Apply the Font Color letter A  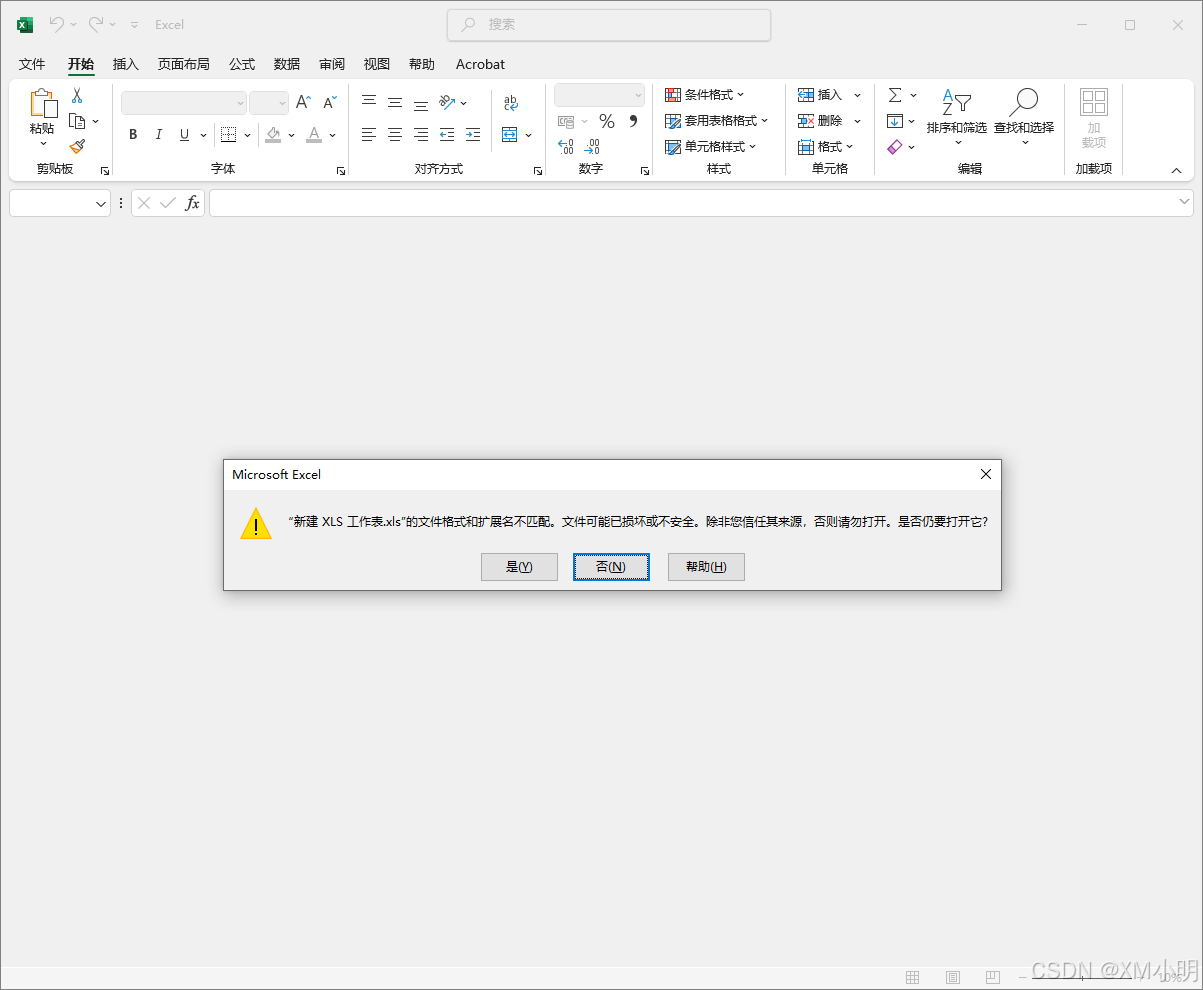point(314,134)
